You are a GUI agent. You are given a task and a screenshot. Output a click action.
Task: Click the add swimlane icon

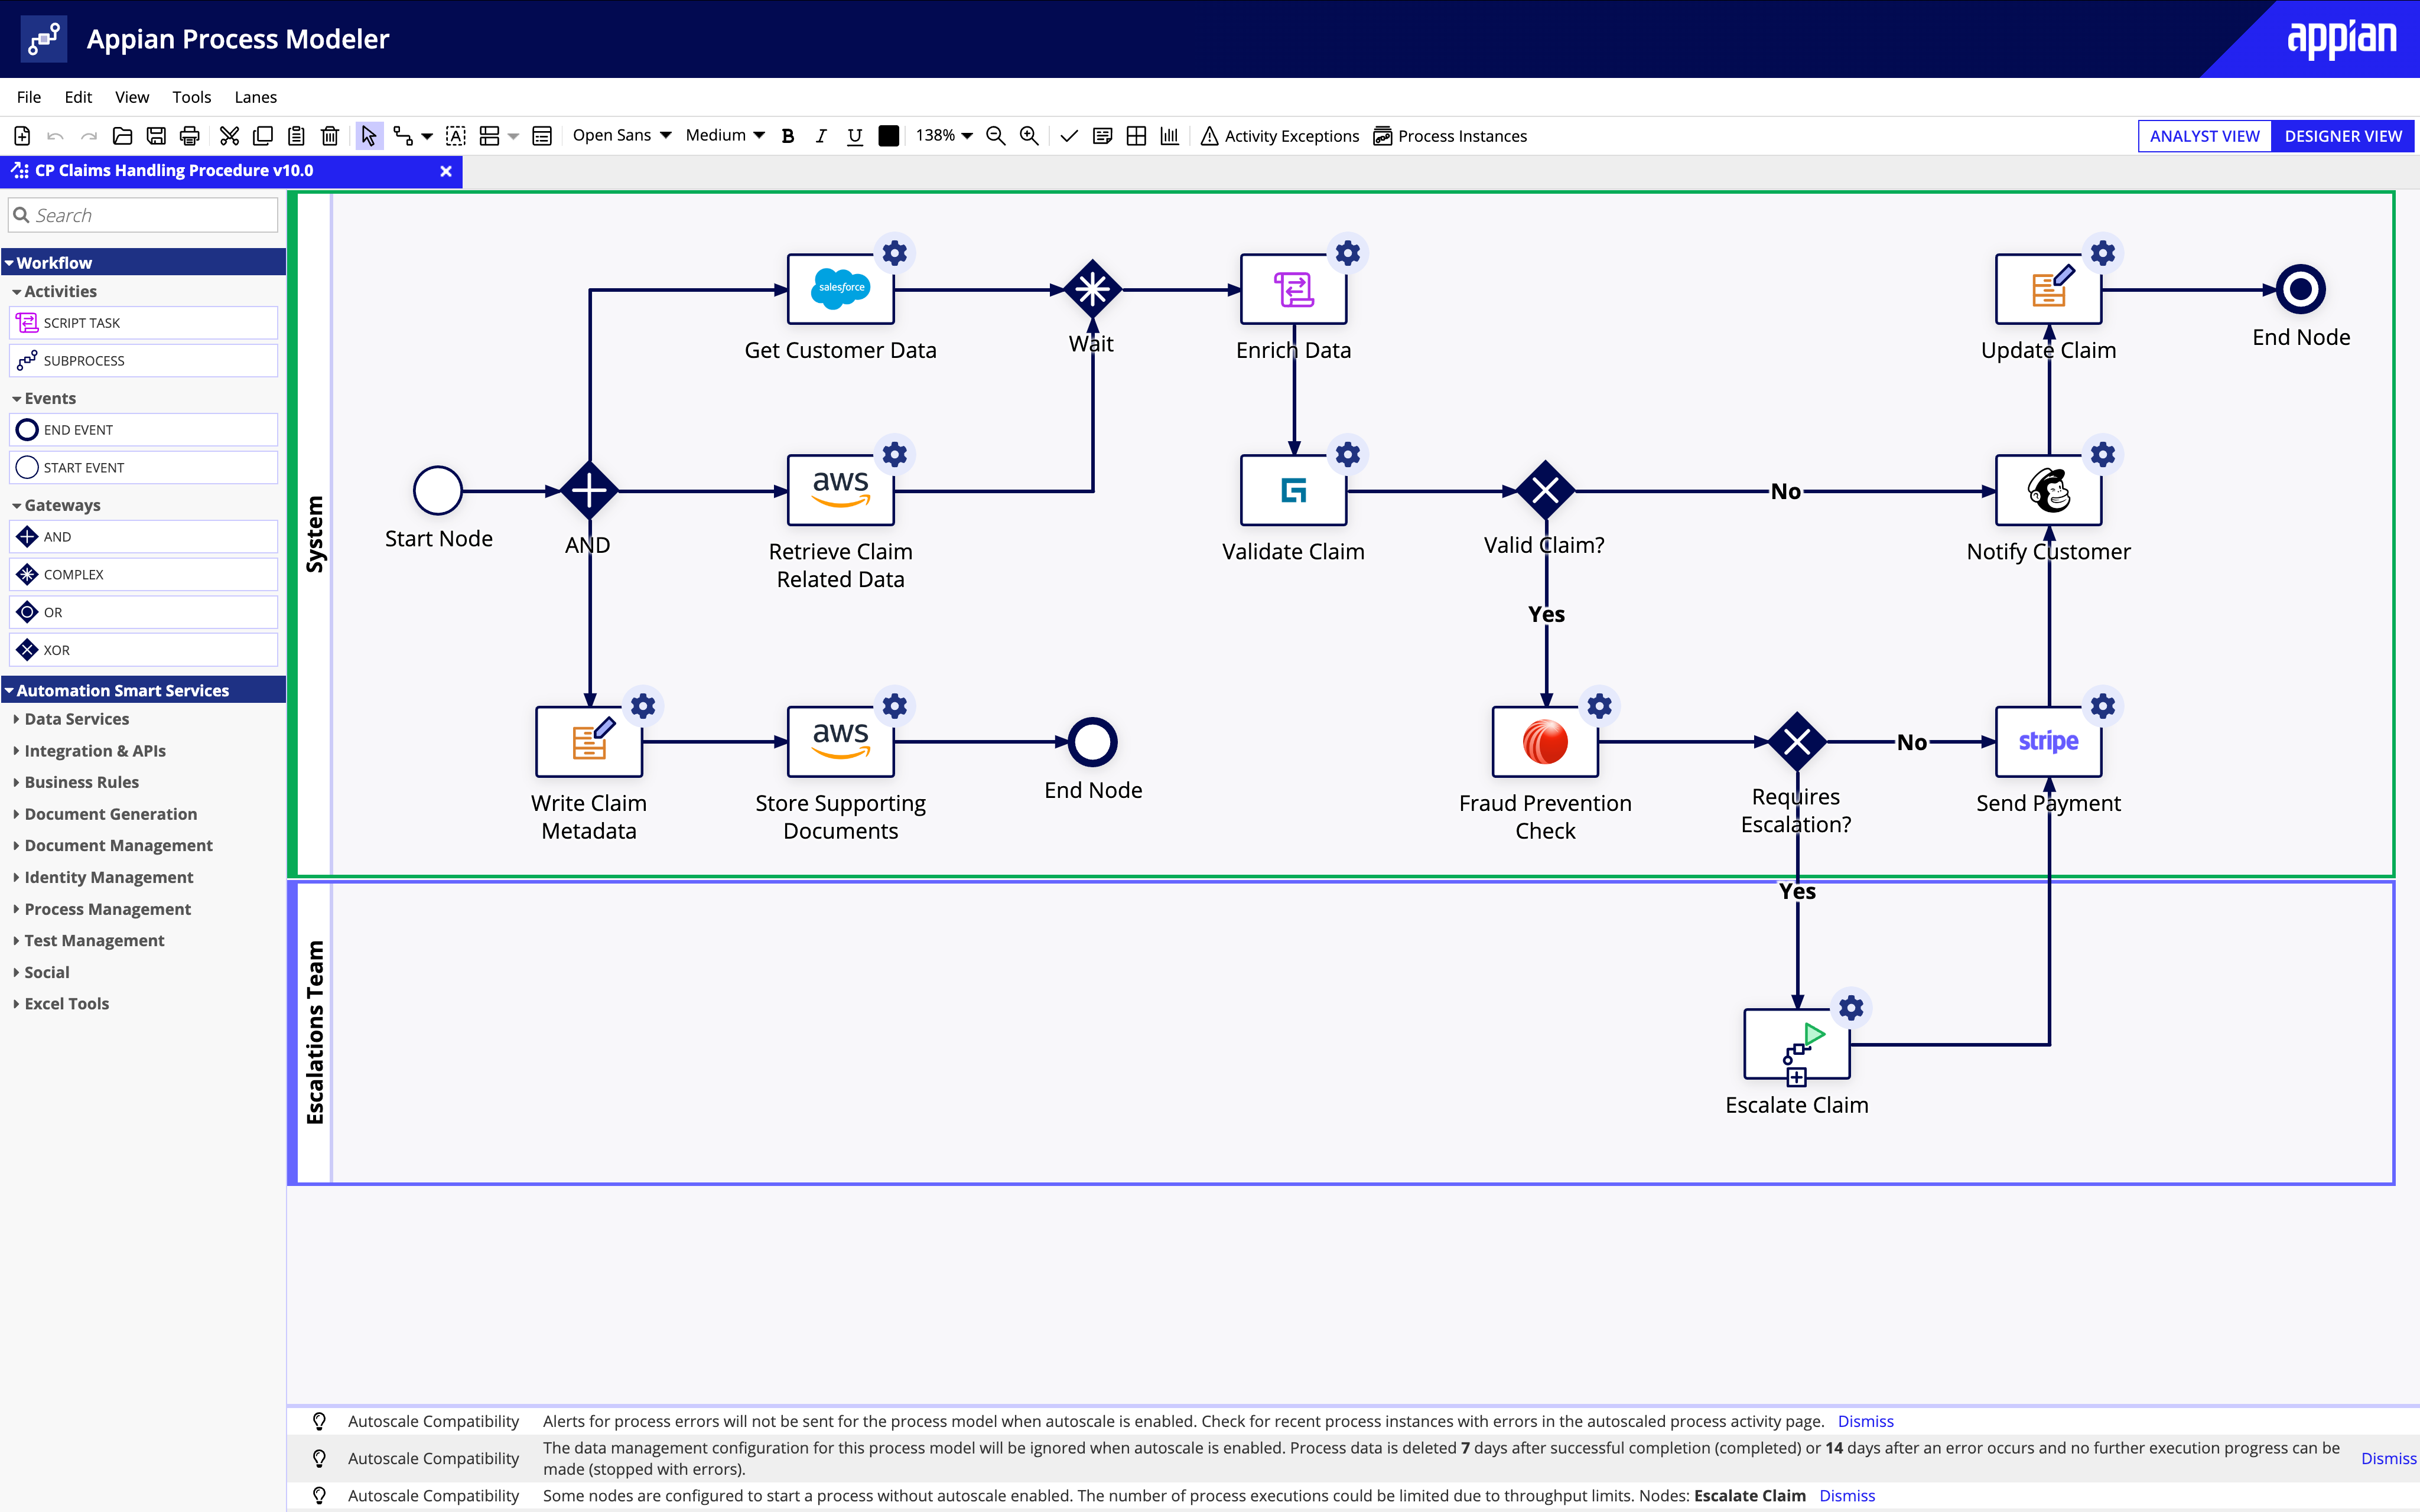click(x=490, y=136)
